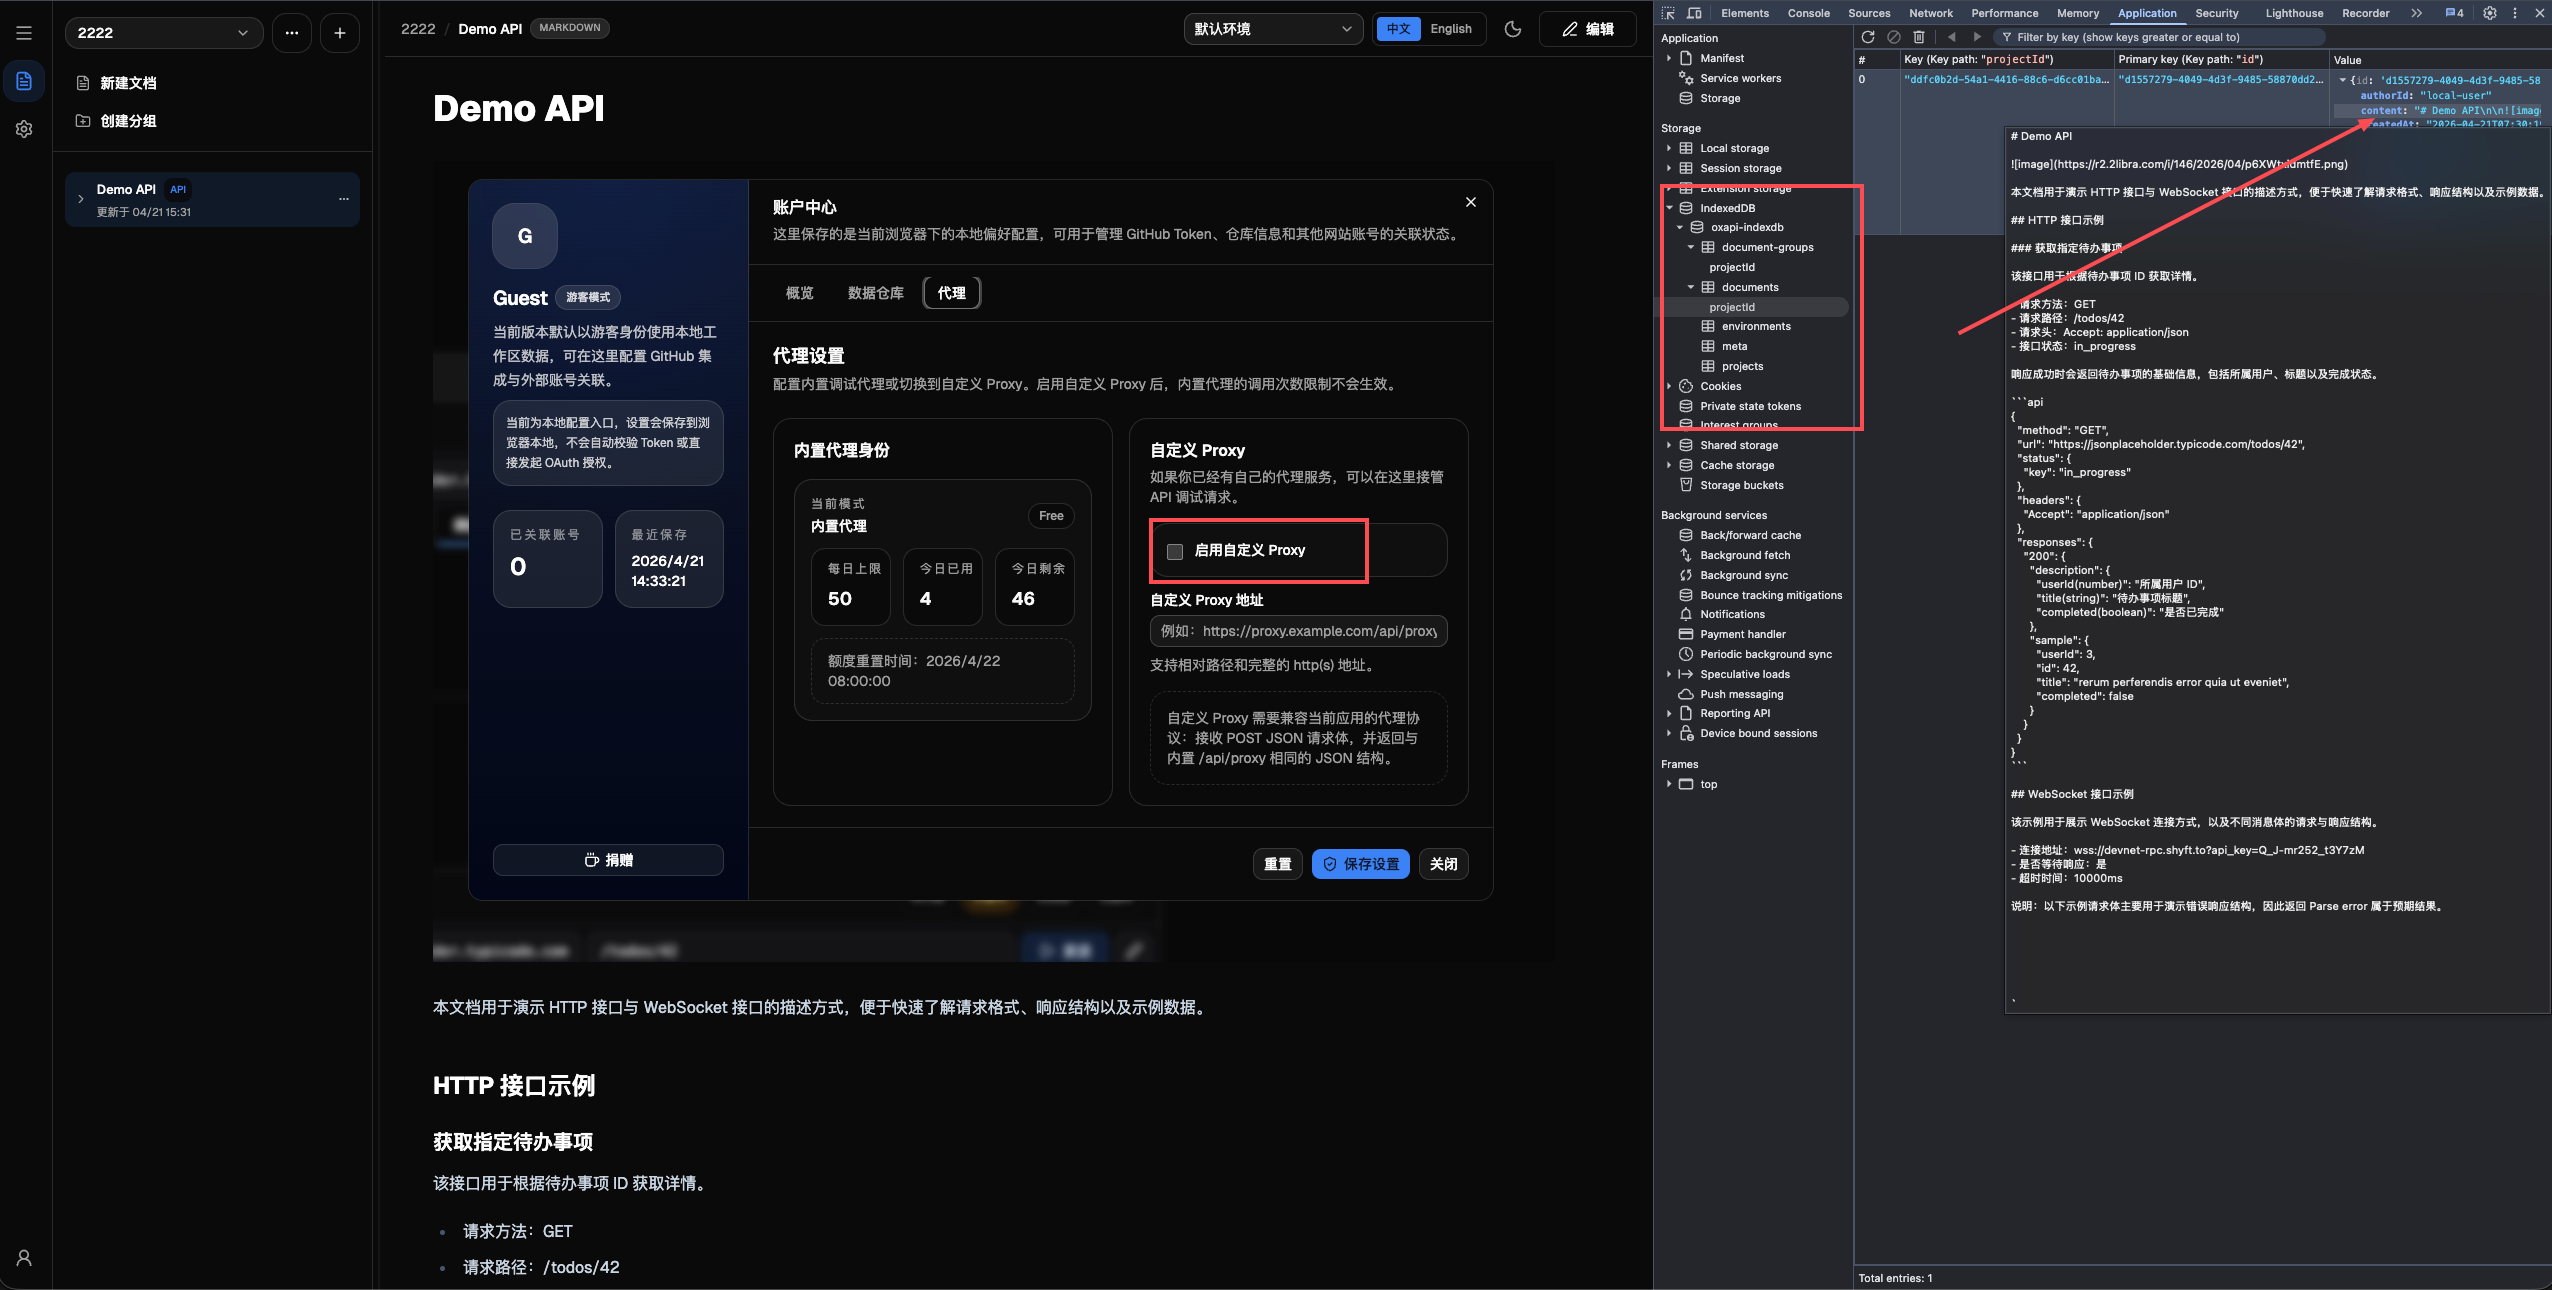Image resolution: width=2552 pixels, height=1290 pixels.
Task: Select Background fetch service
Action: coord(1745,555)
